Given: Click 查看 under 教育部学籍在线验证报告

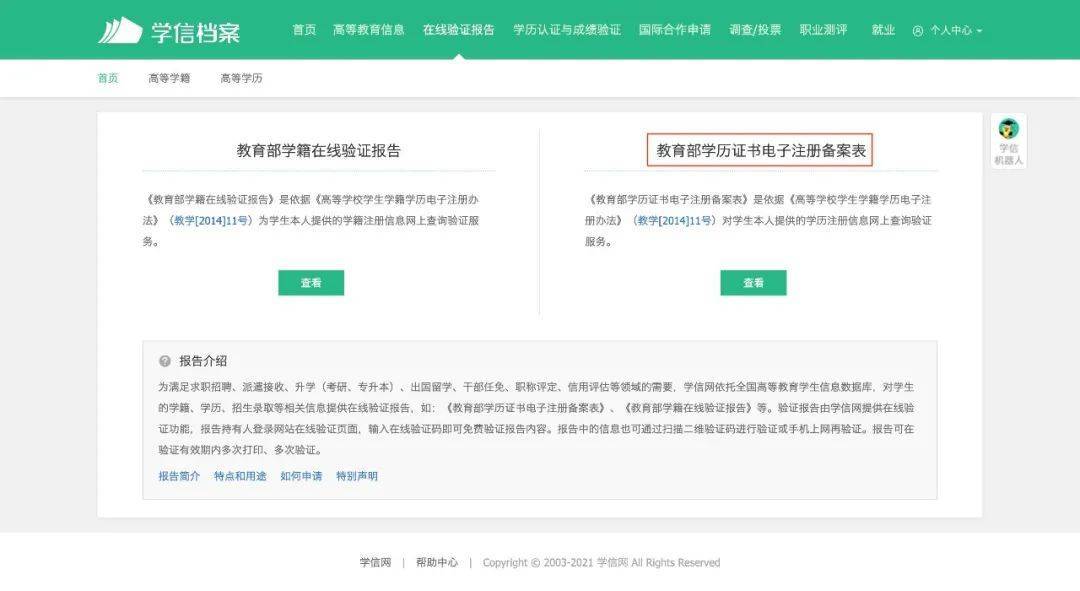Looking at the screenshot, I should click(311, 282).
